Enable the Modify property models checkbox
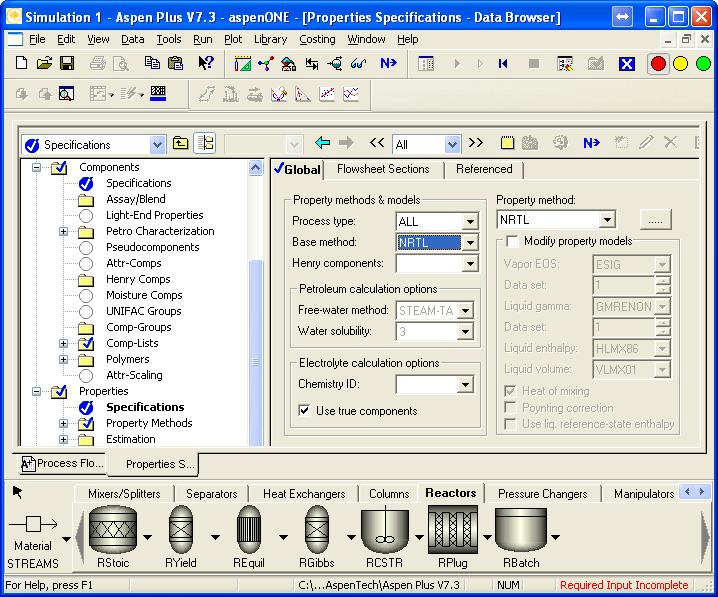 tap(511, 241)
